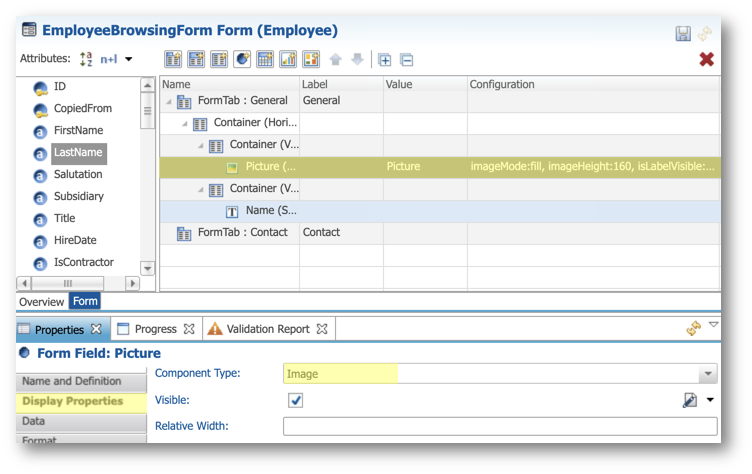The image size is (752, 474).
Task: Select the Name and Definition section
Action: pos(72,381)
